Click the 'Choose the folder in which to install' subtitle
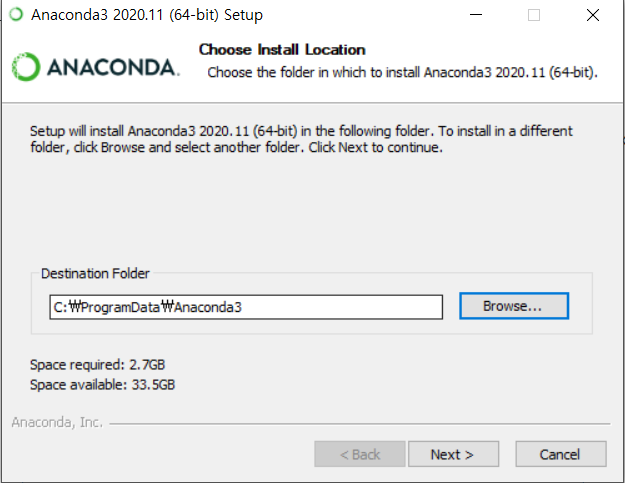Image resolution: width=625 pixels, height=483 pixels. [402, 73]
